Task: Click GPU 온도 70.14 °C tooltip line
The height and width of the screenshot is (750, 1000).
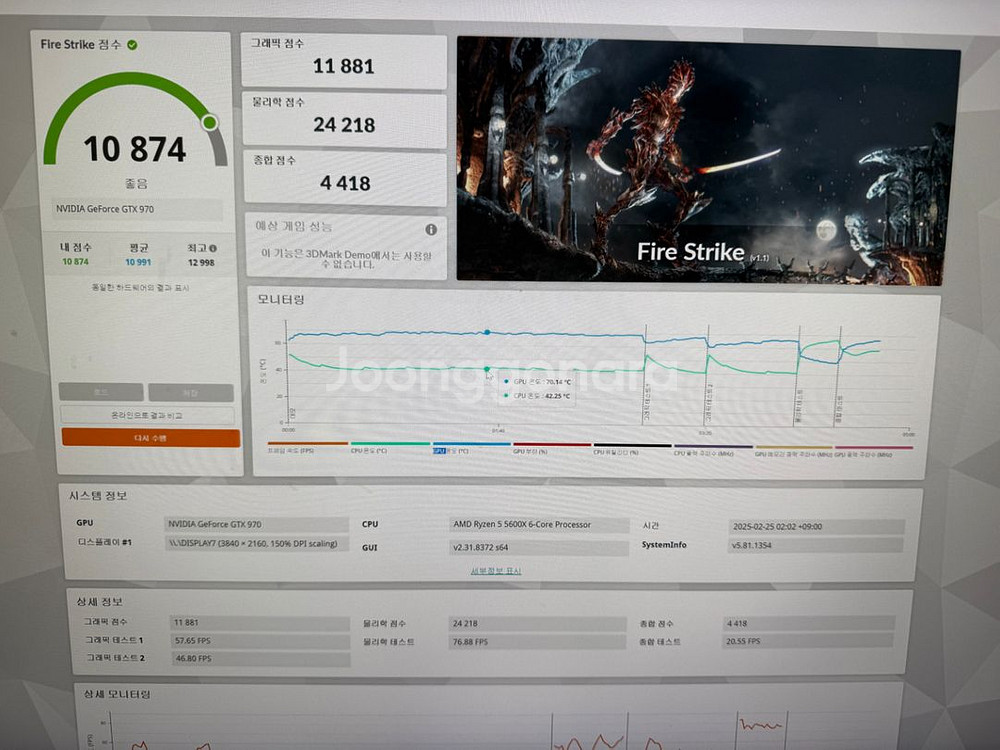Action: 538,381
